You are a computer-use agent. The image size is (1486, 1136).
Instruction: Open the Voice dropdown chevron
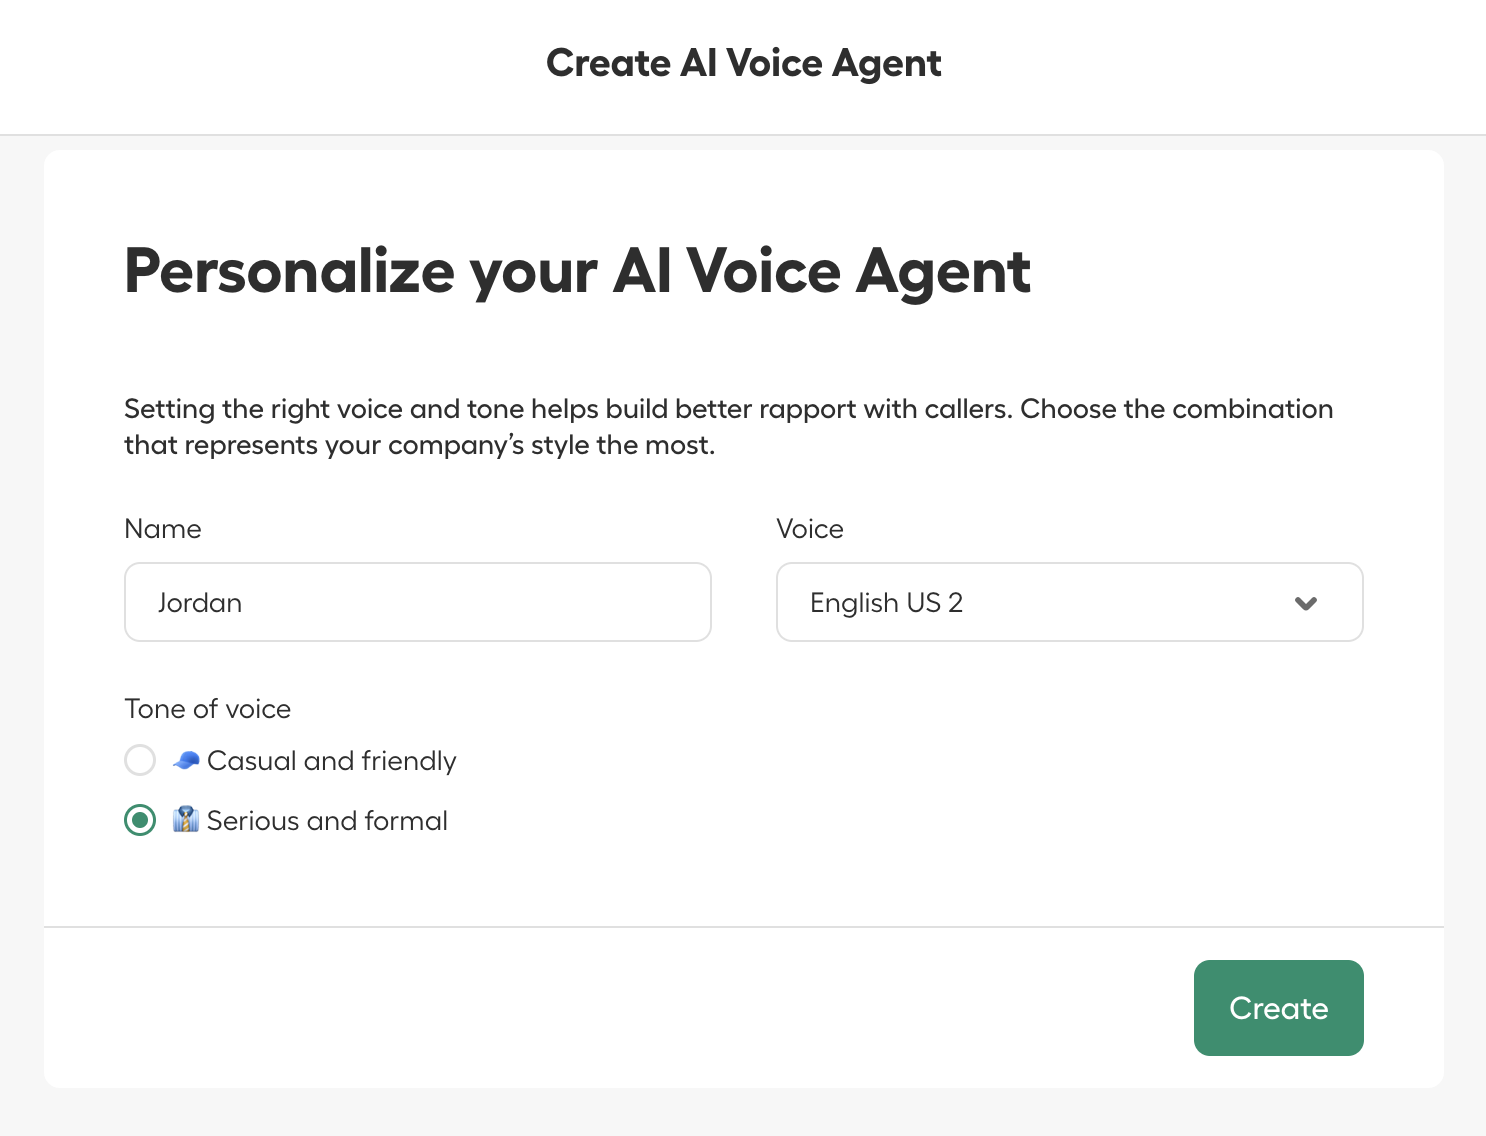[x=1305, y=603]
